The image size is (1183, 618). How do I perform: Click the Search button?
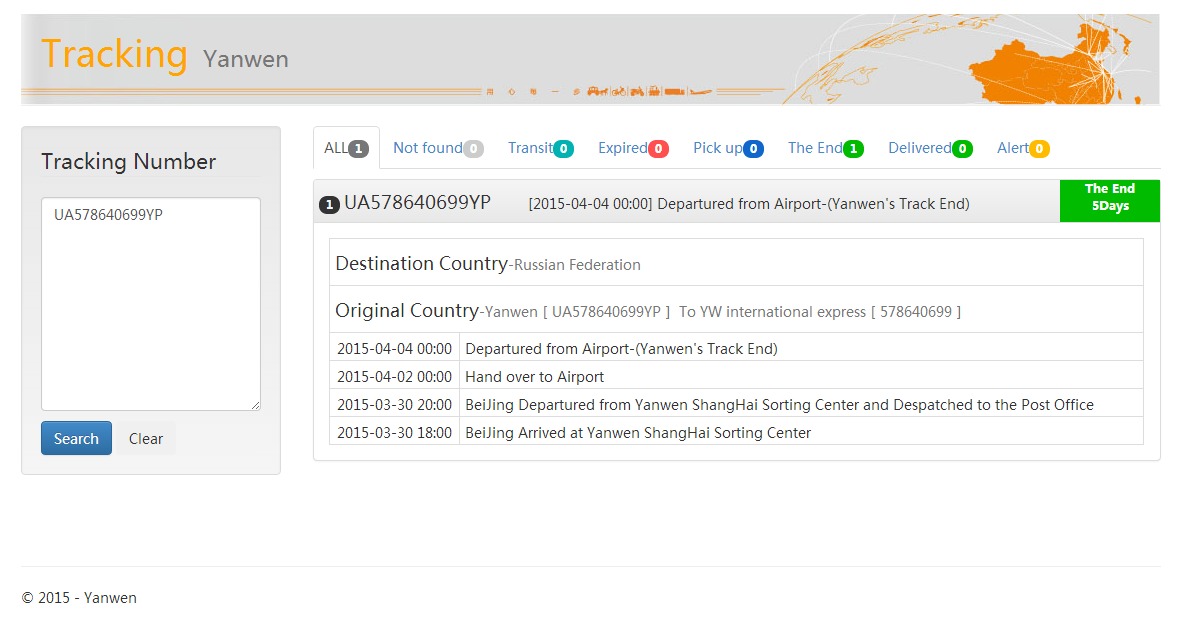tap(76, 438)
